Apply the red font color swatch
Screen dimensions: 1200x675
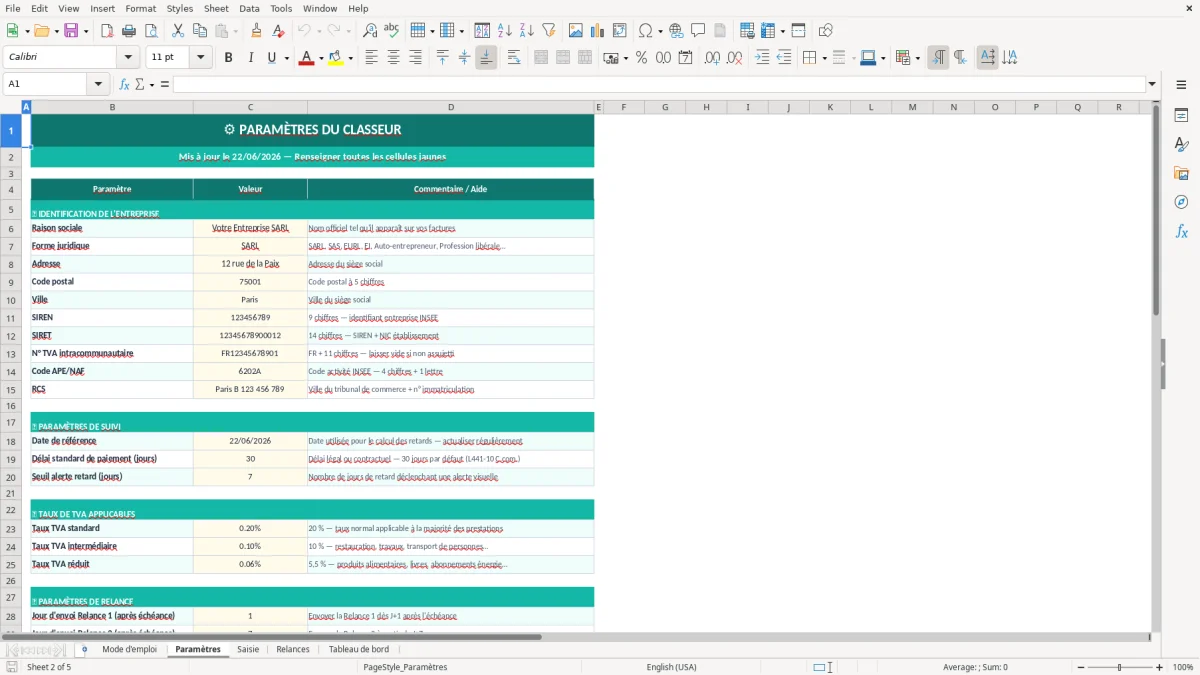click(306, 58)
